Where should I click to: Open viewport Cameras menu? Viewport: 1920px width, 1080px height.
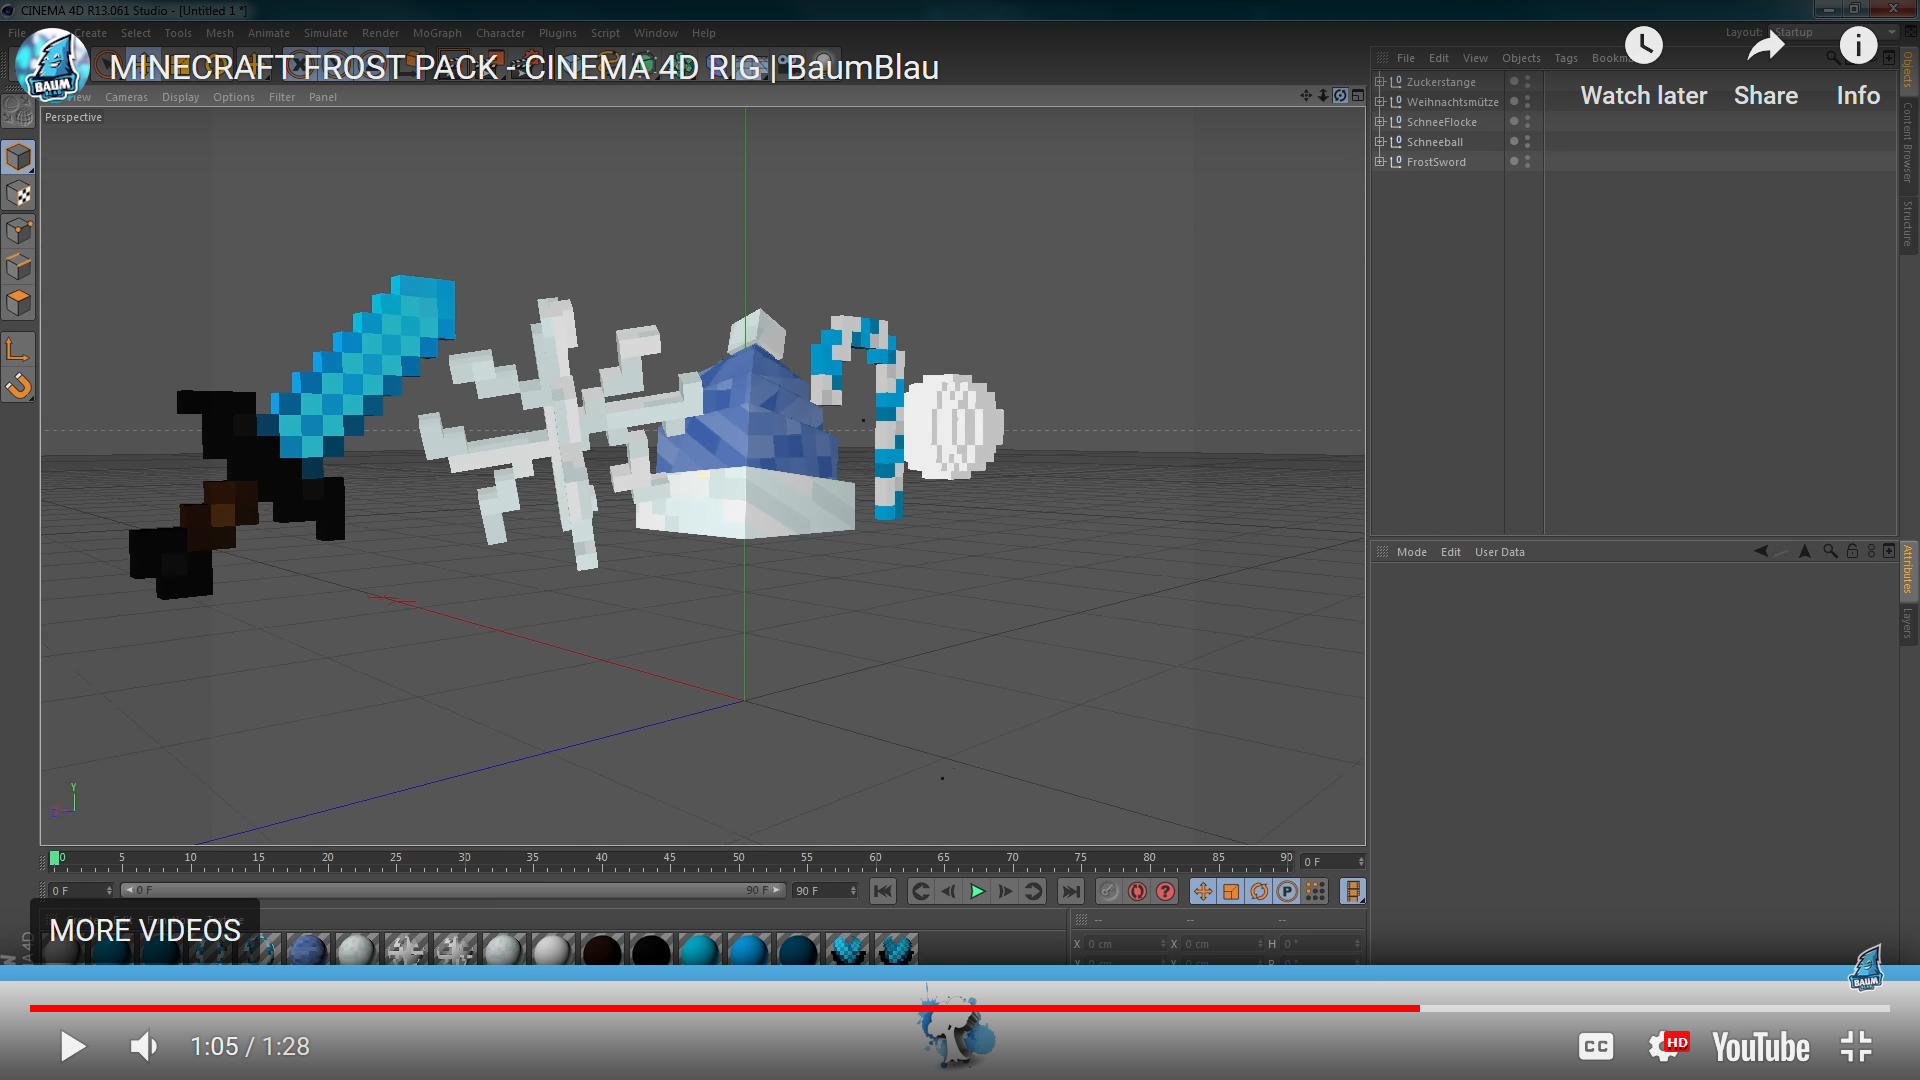point(126,97)
